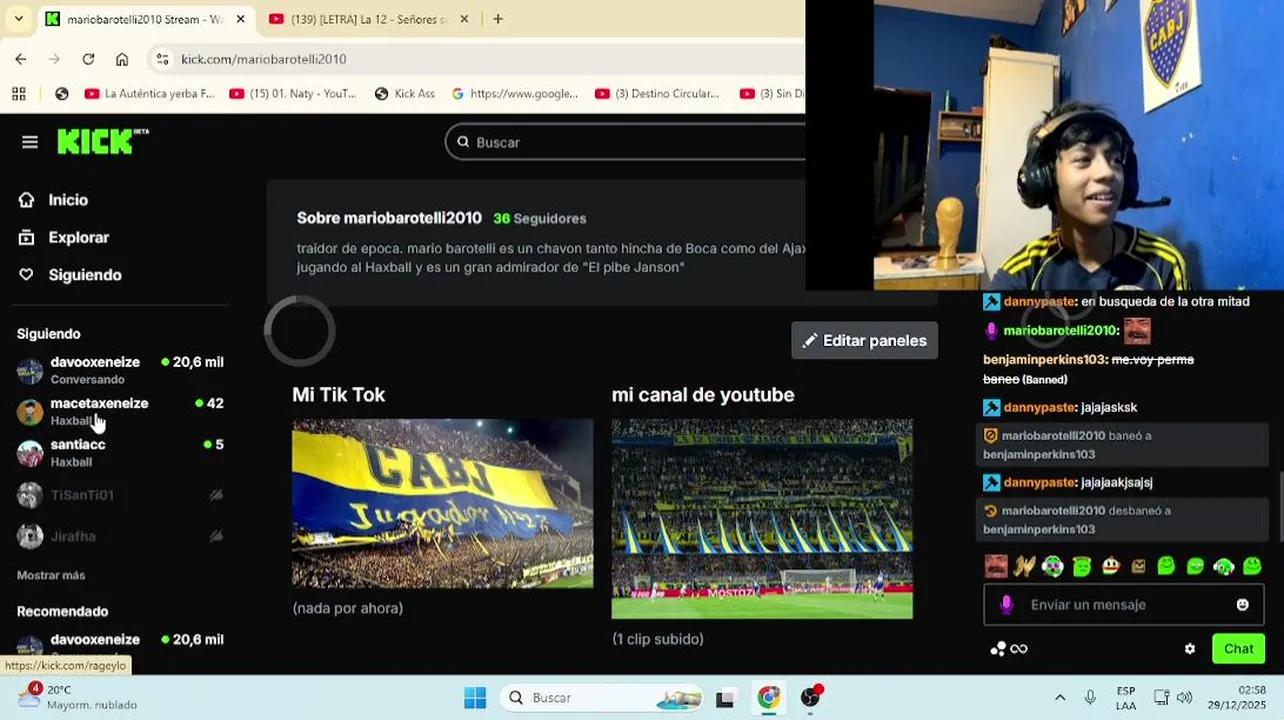Open the Windows Start menu
The image size is (1284, 720).
(475, 697)
